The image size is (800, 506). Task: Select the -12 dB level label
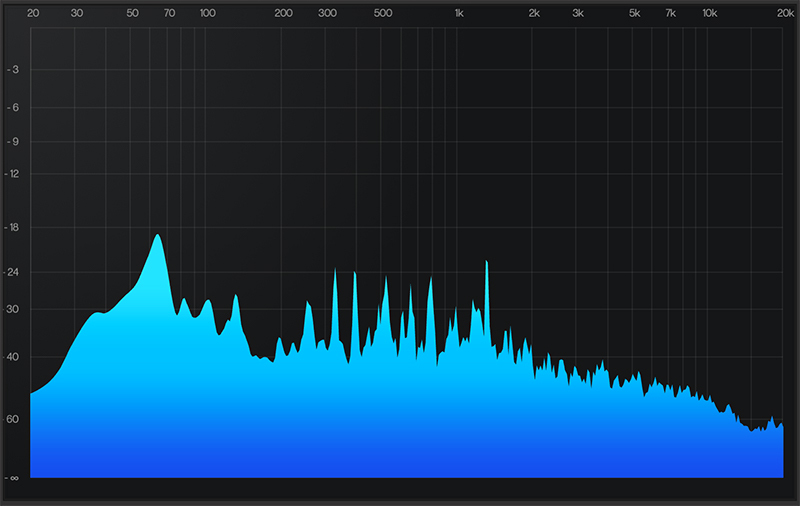[14, 174]
